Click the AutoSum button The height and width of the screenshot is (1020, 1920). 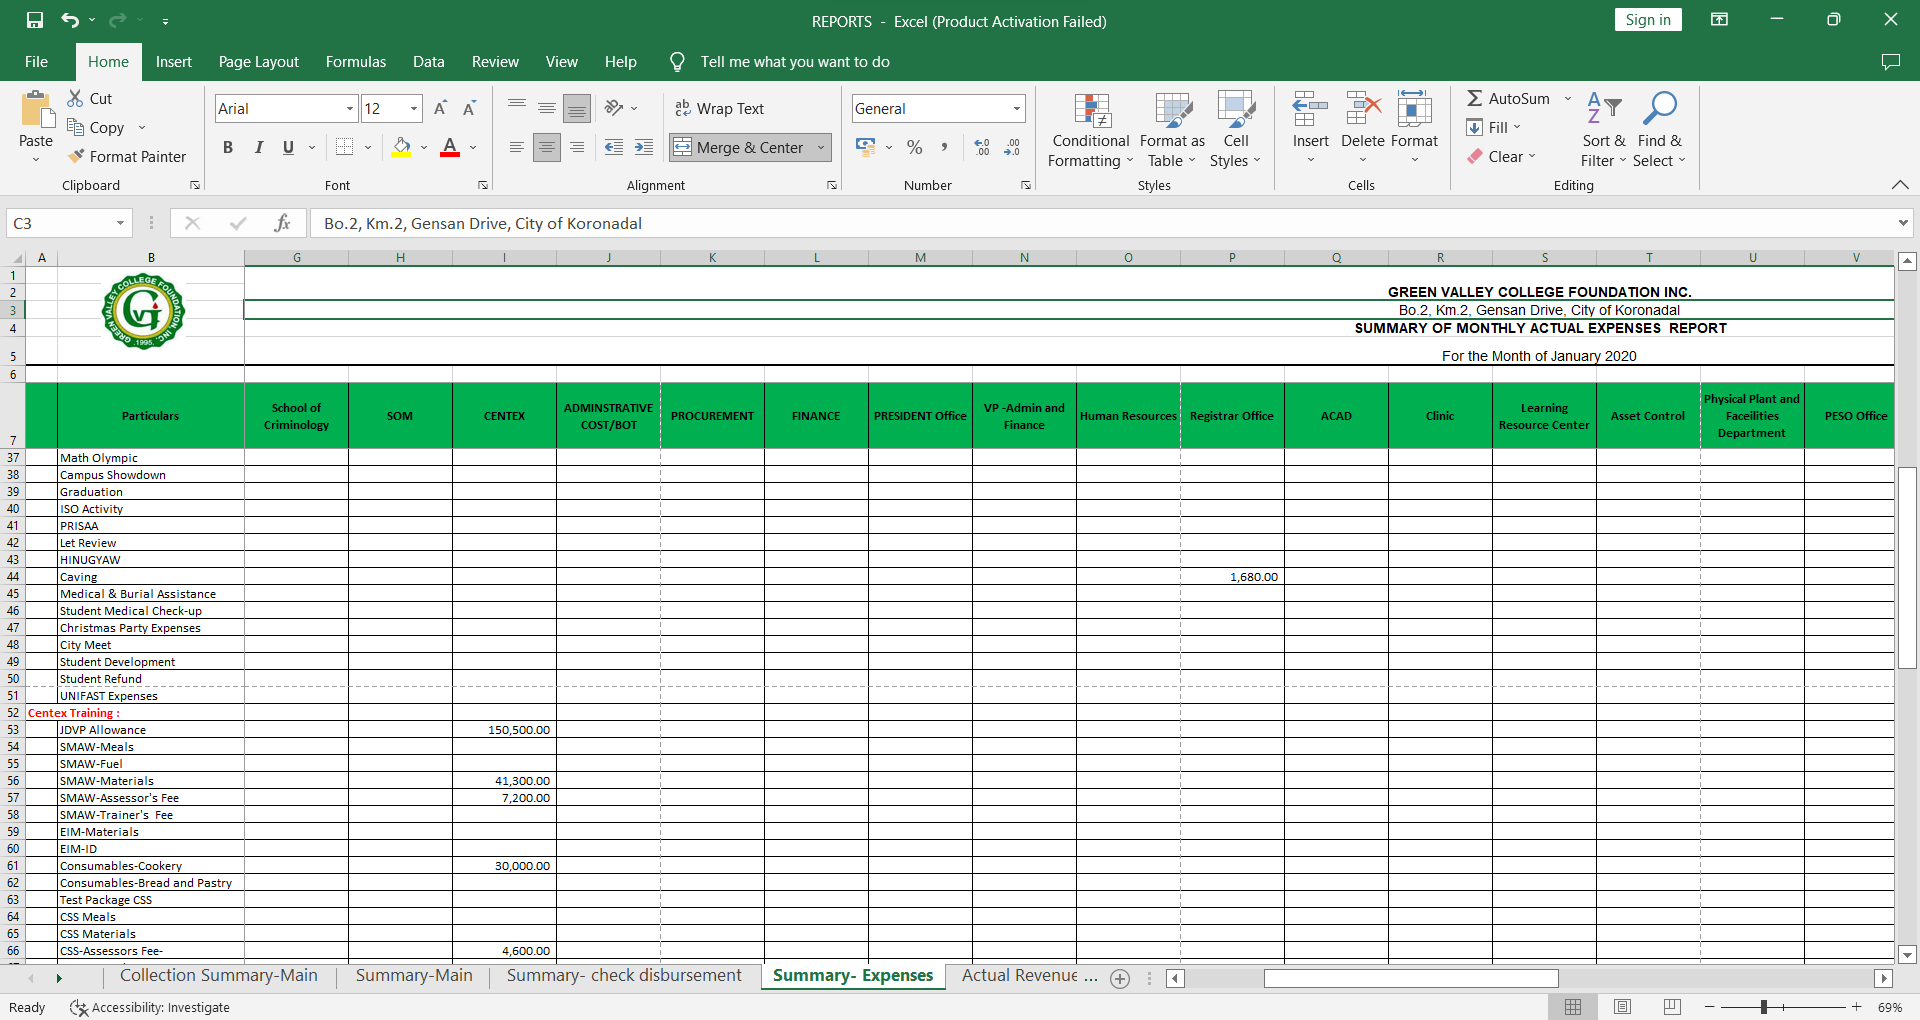(x=1509, y=98)
